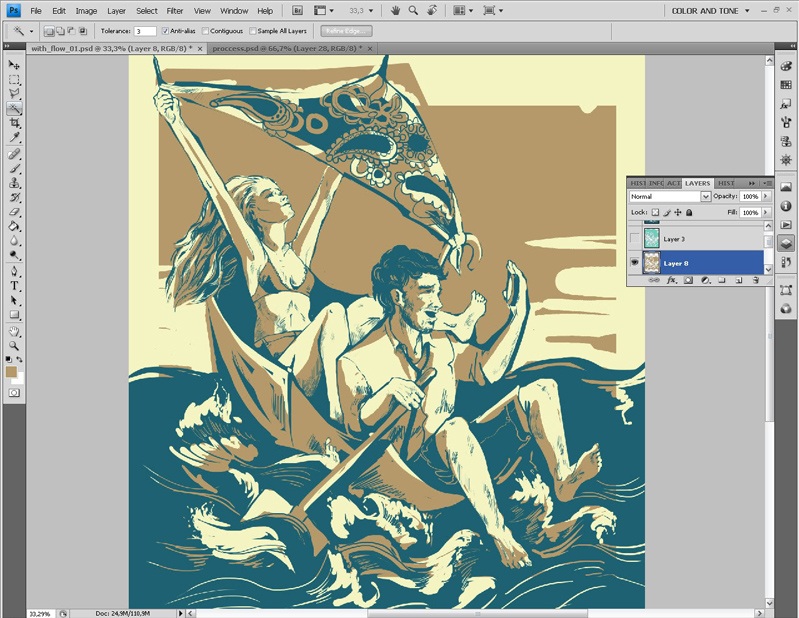Activate the Horizontal Type tool
The width and height of the screenshot is (799, 618).
[x=14, y=285]
